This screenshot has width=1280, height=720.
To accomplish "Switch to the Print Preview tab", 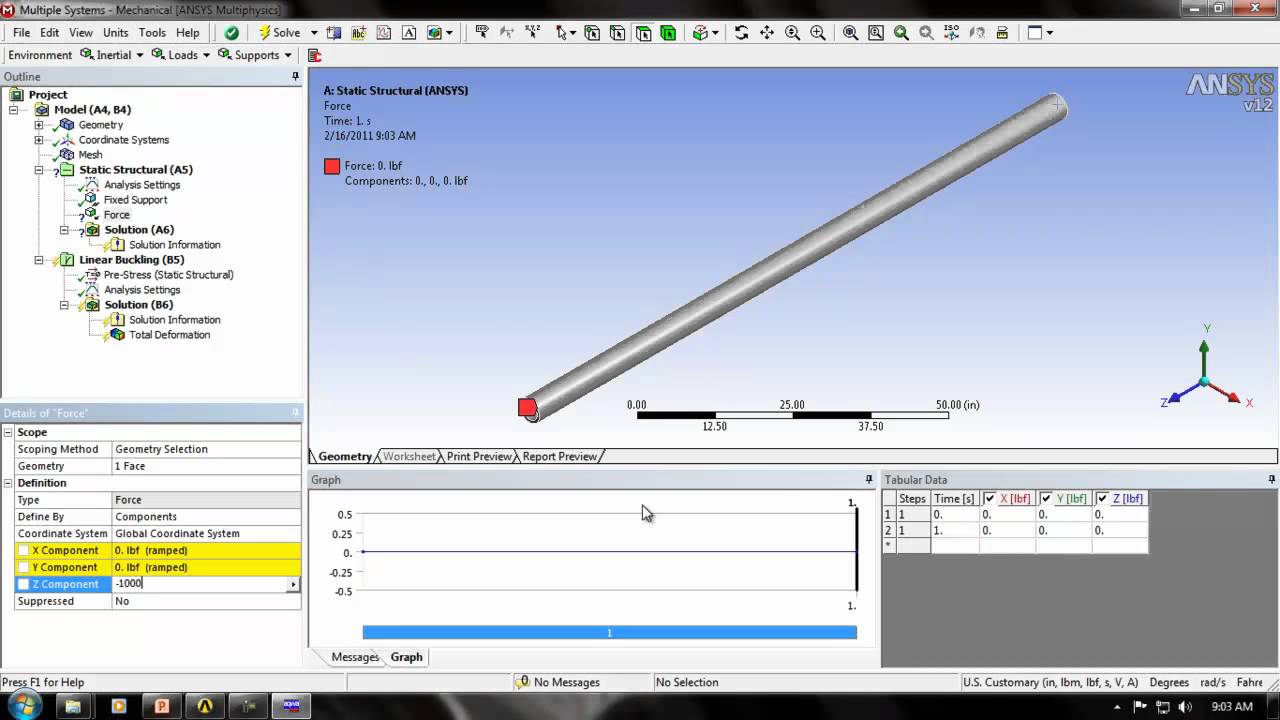I will point(479,456).
